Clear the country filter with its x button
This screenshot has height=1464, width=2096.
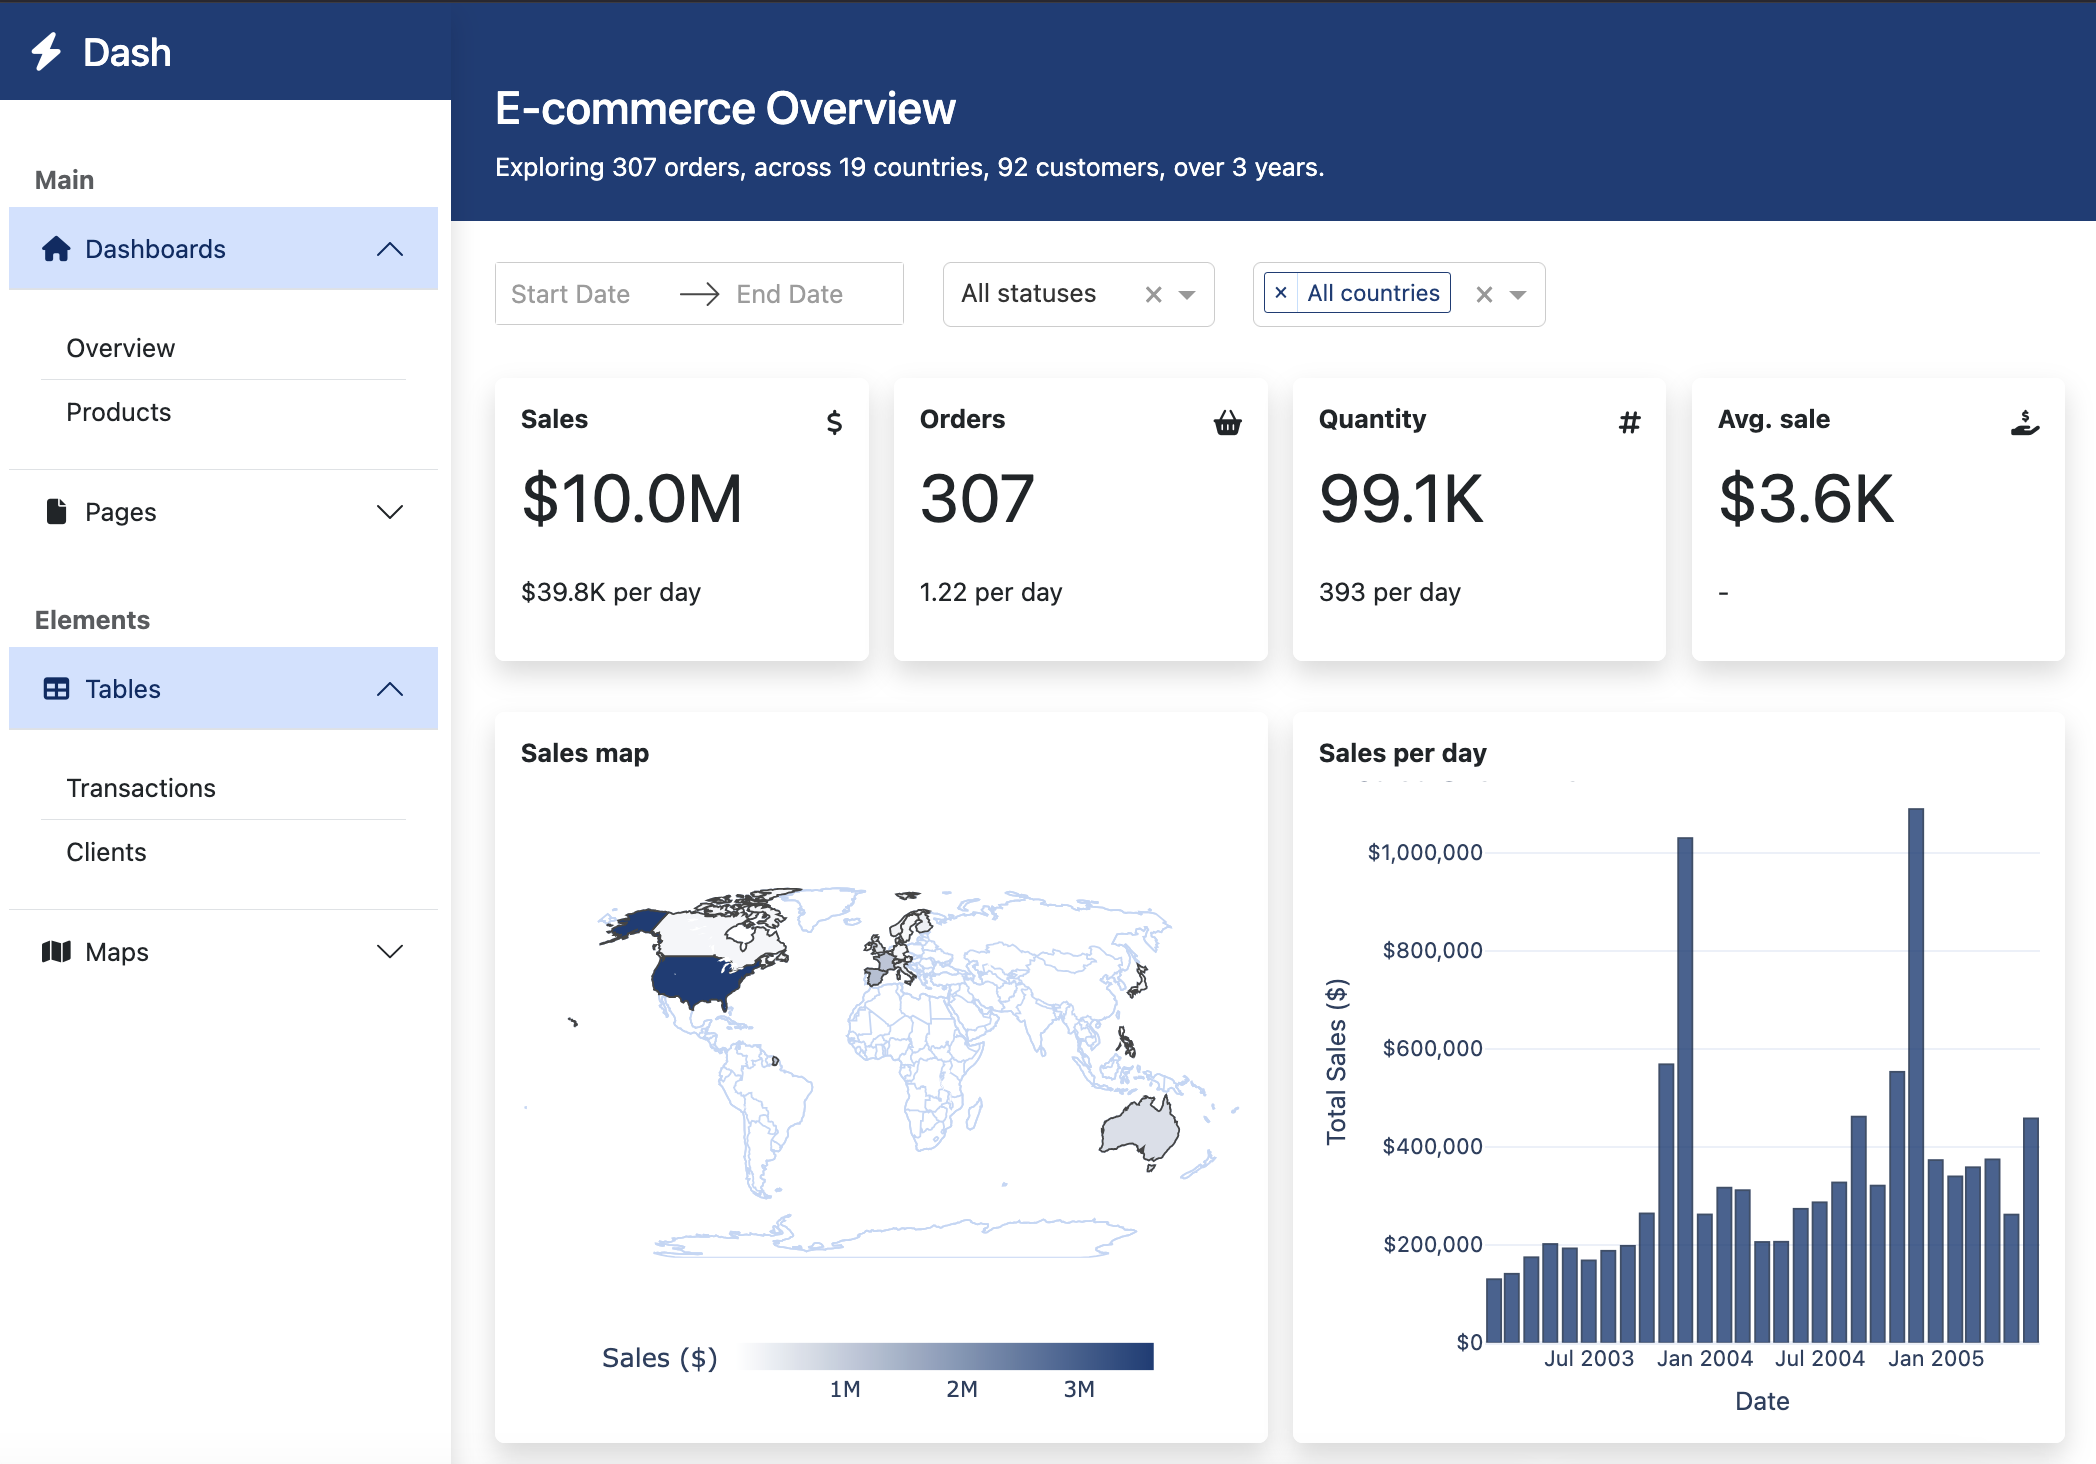pyautogui.click(x=1483, y=294)
